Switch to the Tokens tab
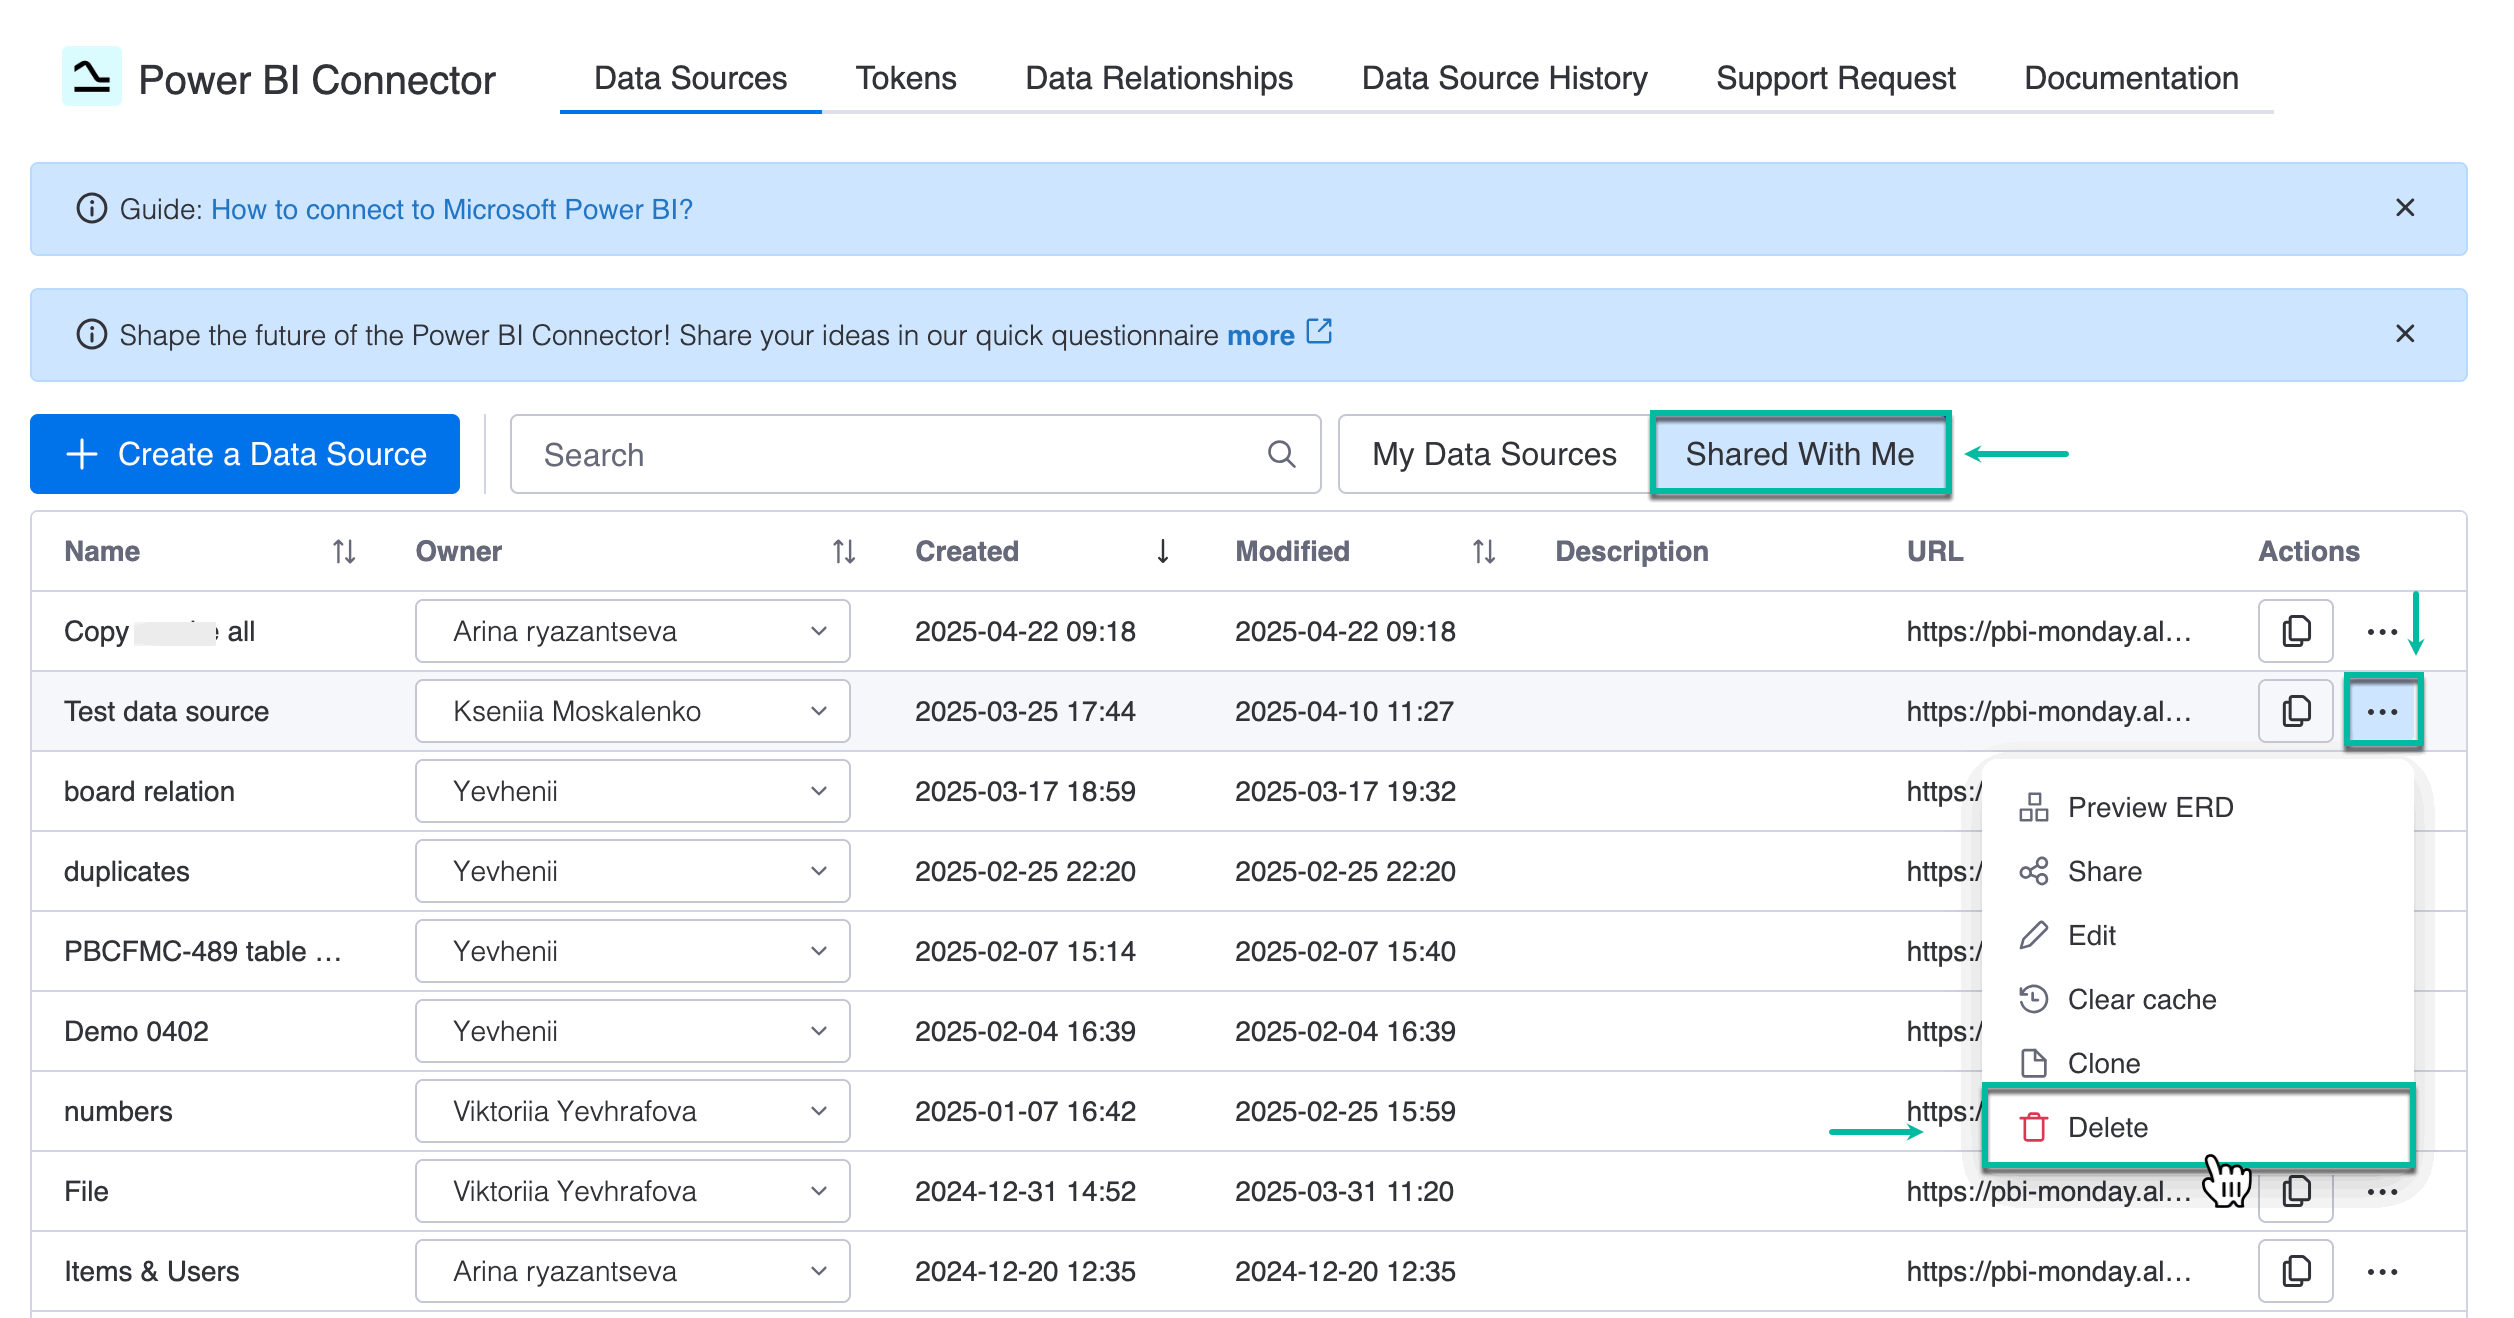Screen dimensions: 2514x1318 [906, 78]
